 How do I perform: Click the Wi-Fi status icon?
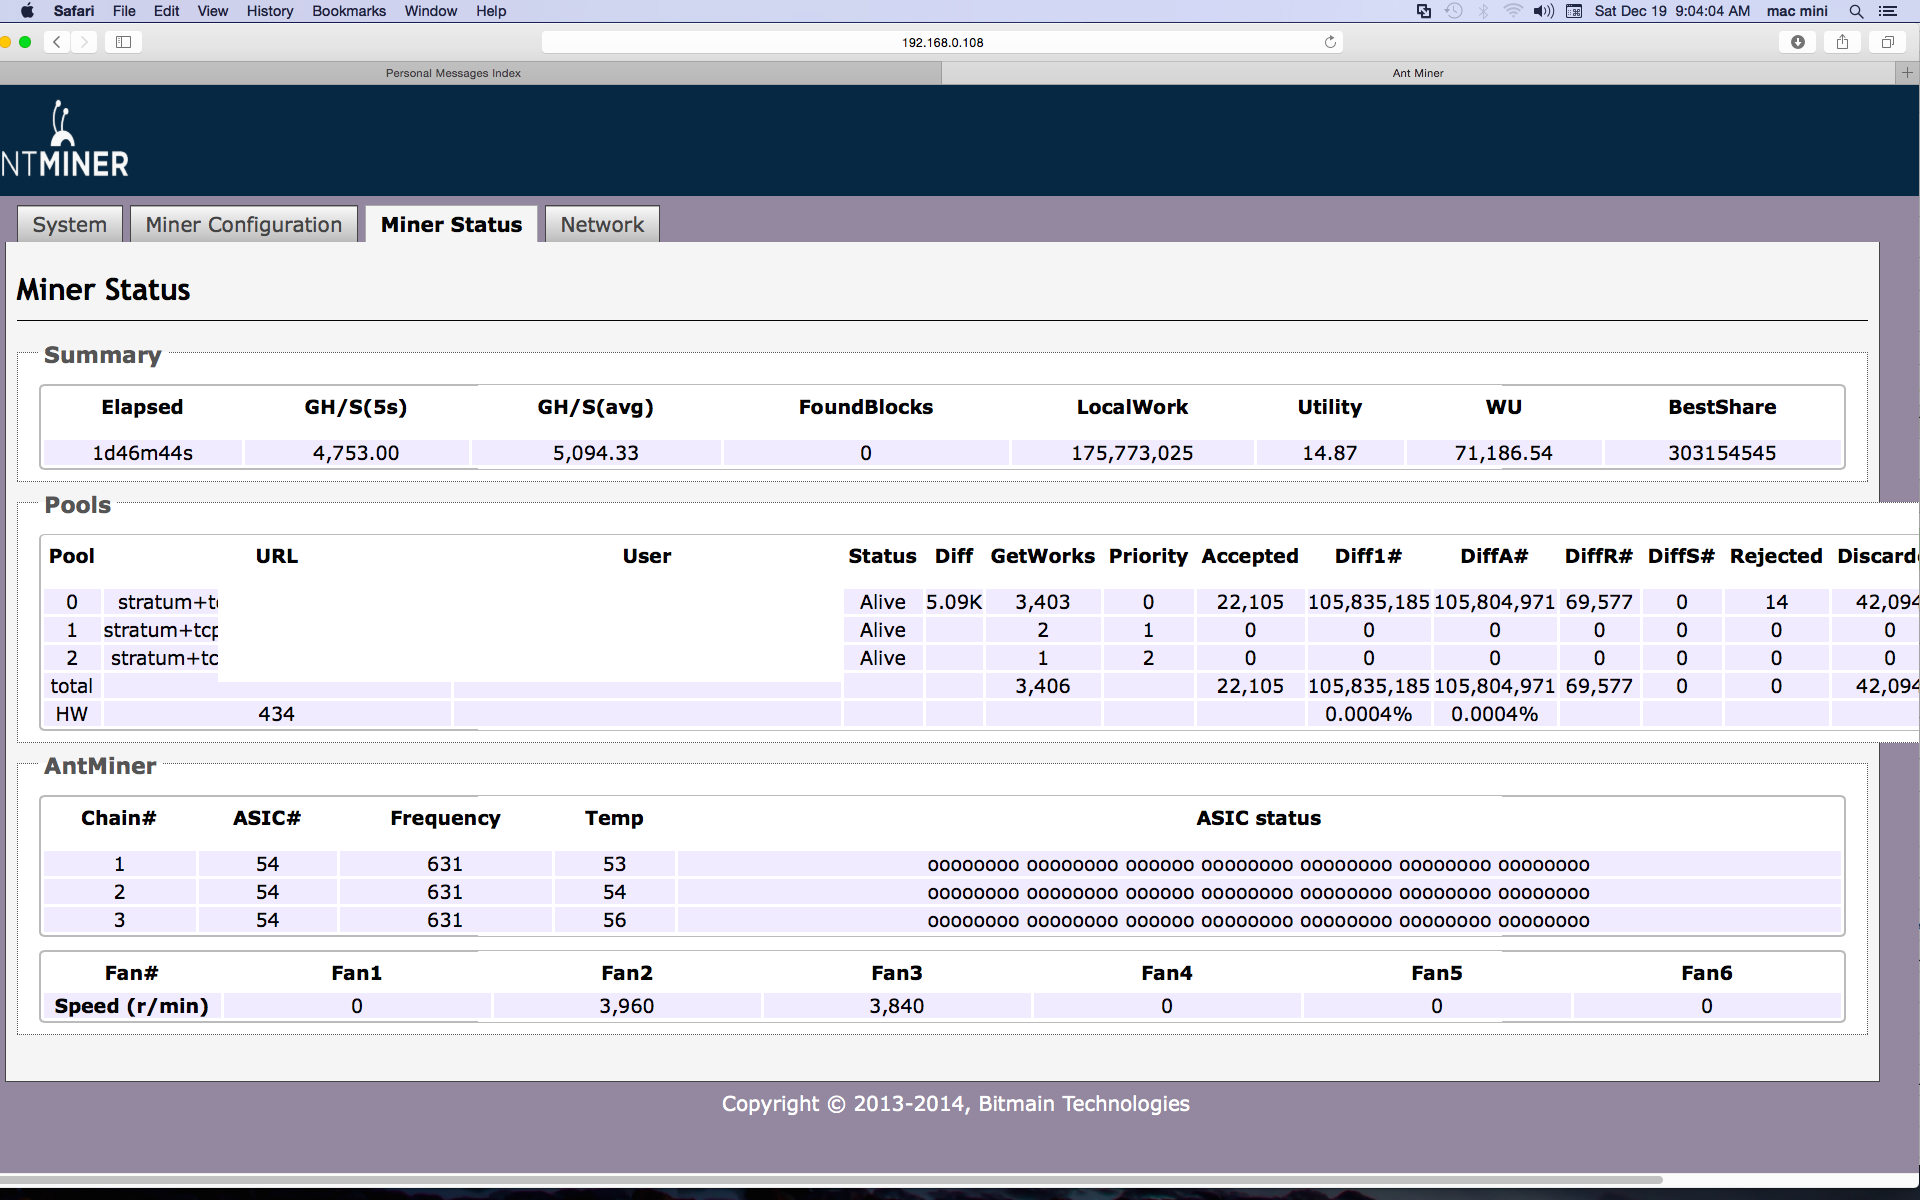tap(1513, 11)
